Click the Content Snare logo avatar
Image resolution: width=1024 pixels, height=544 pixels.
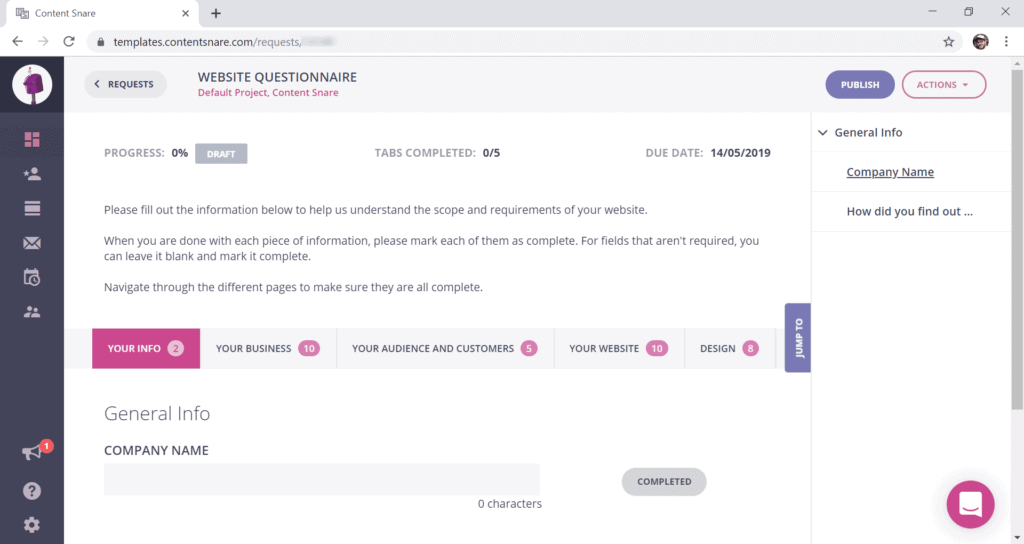coord(32,84)
